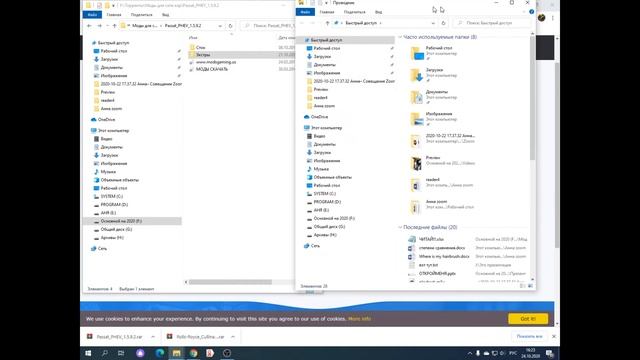
Task: Select Сеть in the Проводник navigation pane
Action: tap(315, 246)
